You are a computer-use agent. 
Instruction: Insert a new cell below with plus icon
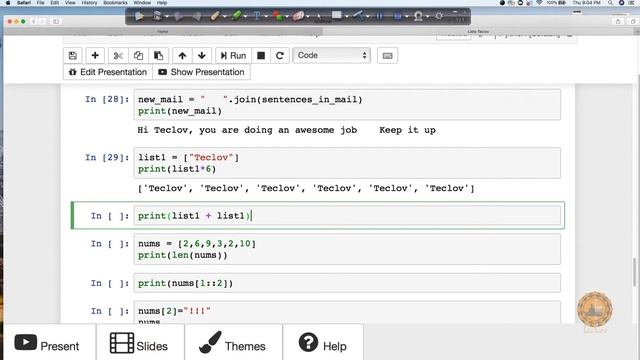point(95,56)
